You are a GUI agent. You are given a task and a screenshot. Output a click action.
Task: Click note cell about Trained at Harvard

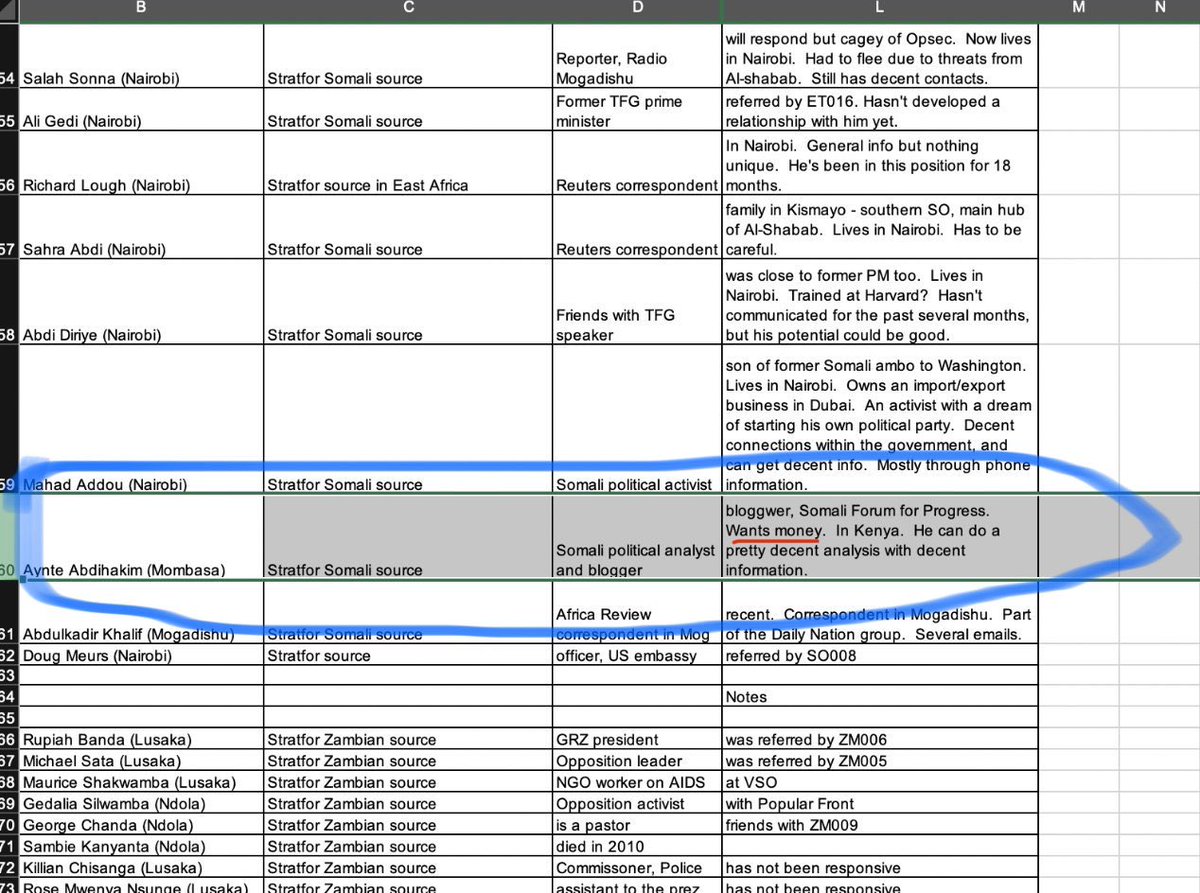(879, 302)
